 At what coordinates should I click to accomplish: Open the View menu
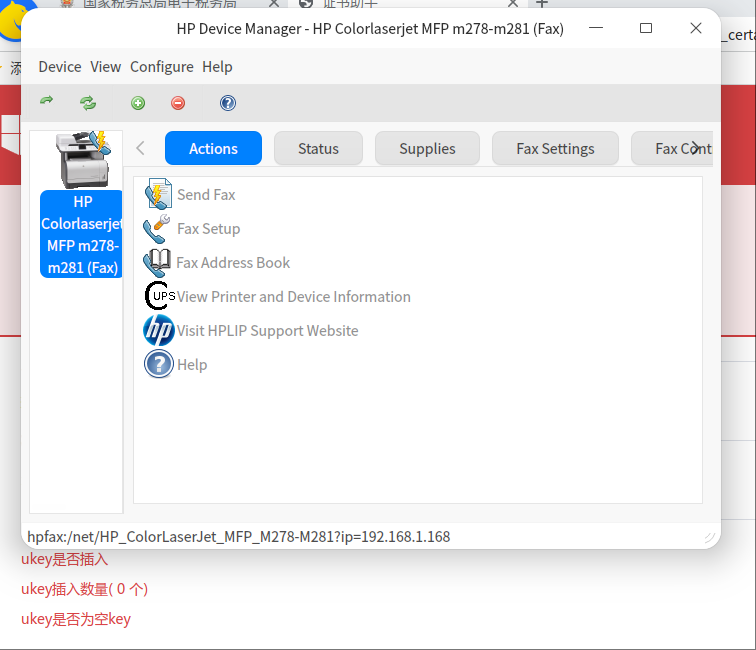click(106, 67)
